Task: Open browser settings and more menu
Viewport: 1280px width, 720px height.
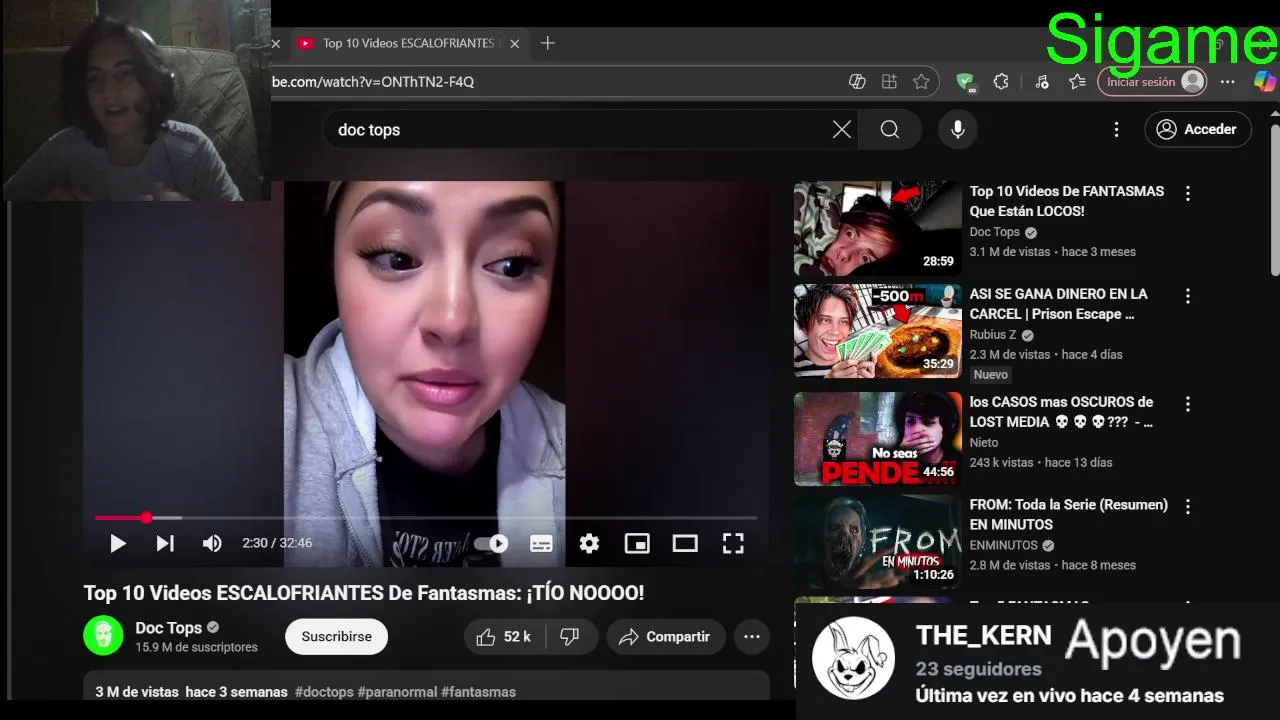Action: tap(1228, 82)
